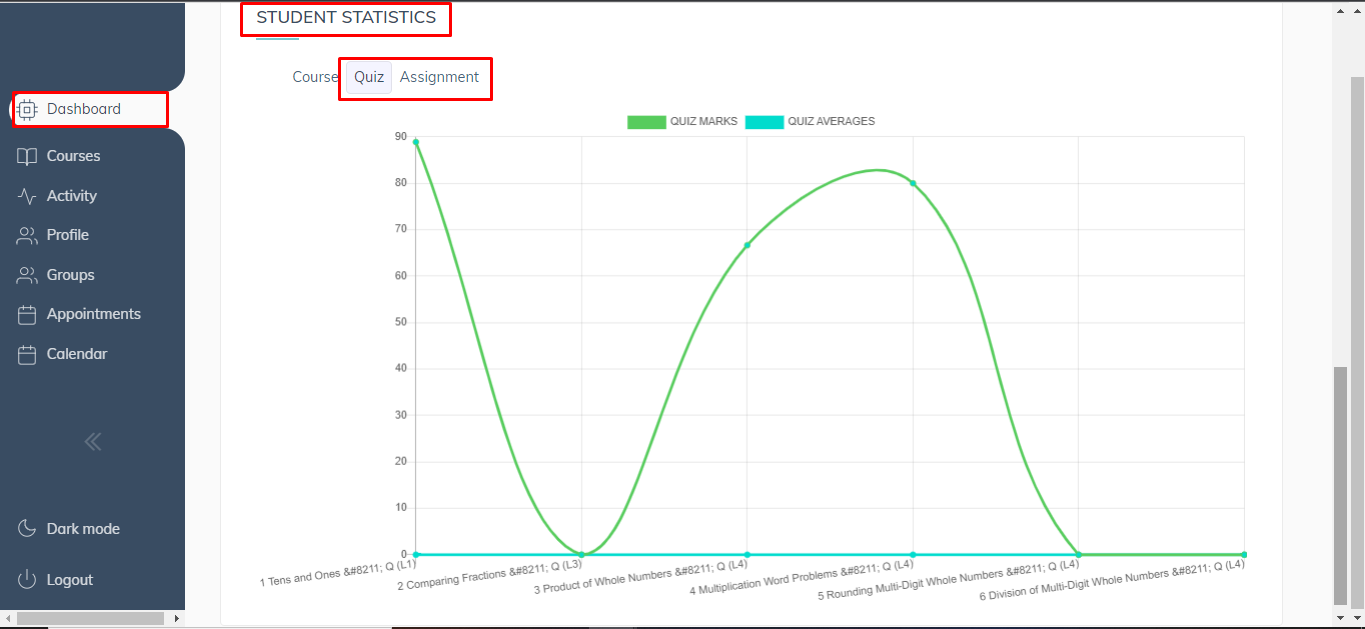Toggle QUIZ MARKS legend visibility
Viewport: 1365px width, 629px height.
pos(703,122)
